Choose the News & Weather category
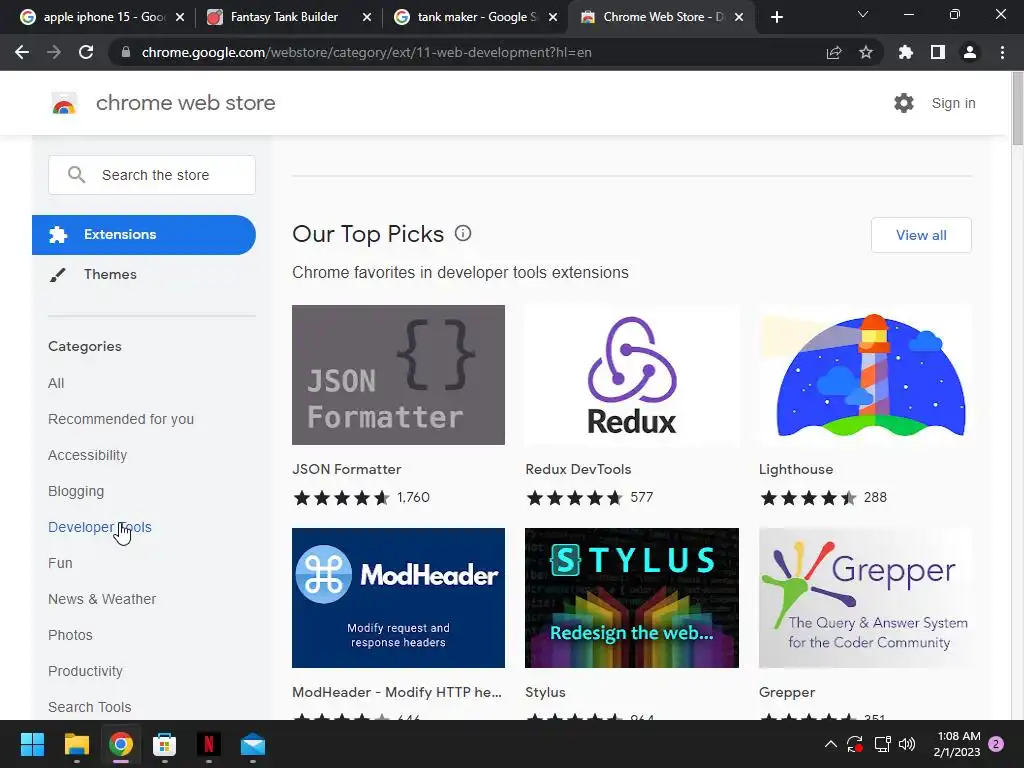Image resolution: width=1024 pixels, height=768 pixels. (x=102, y=599)
